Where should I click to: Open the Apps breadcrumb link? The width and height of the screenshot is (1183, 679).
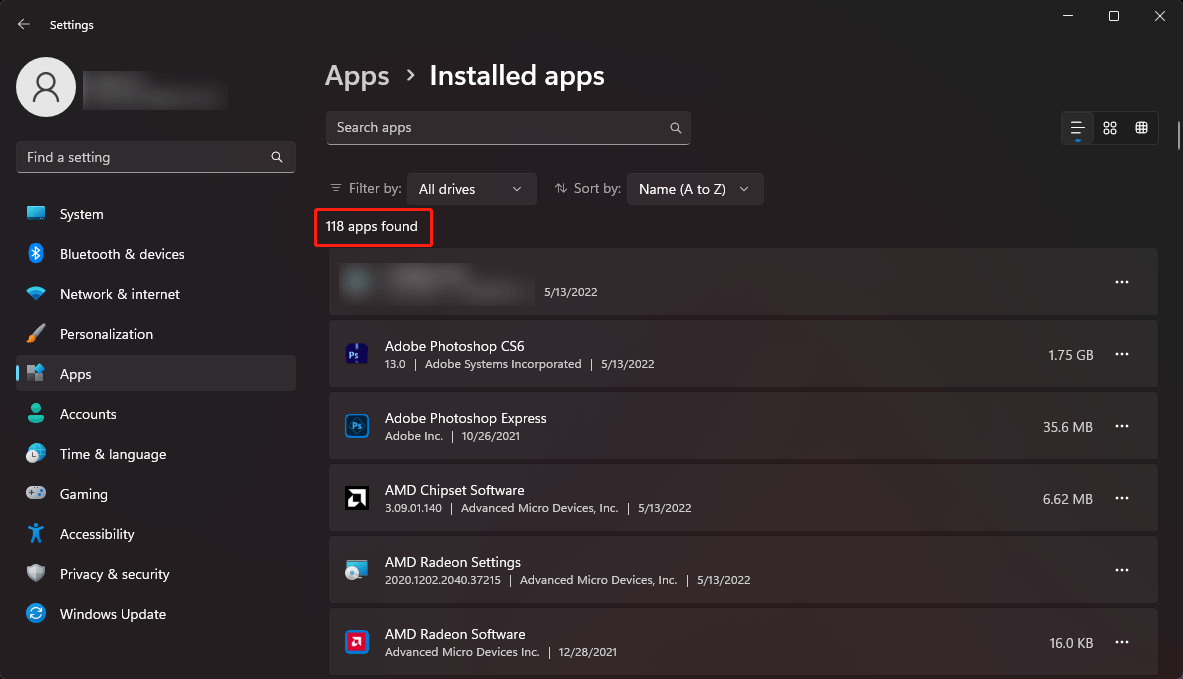(357, 75)
